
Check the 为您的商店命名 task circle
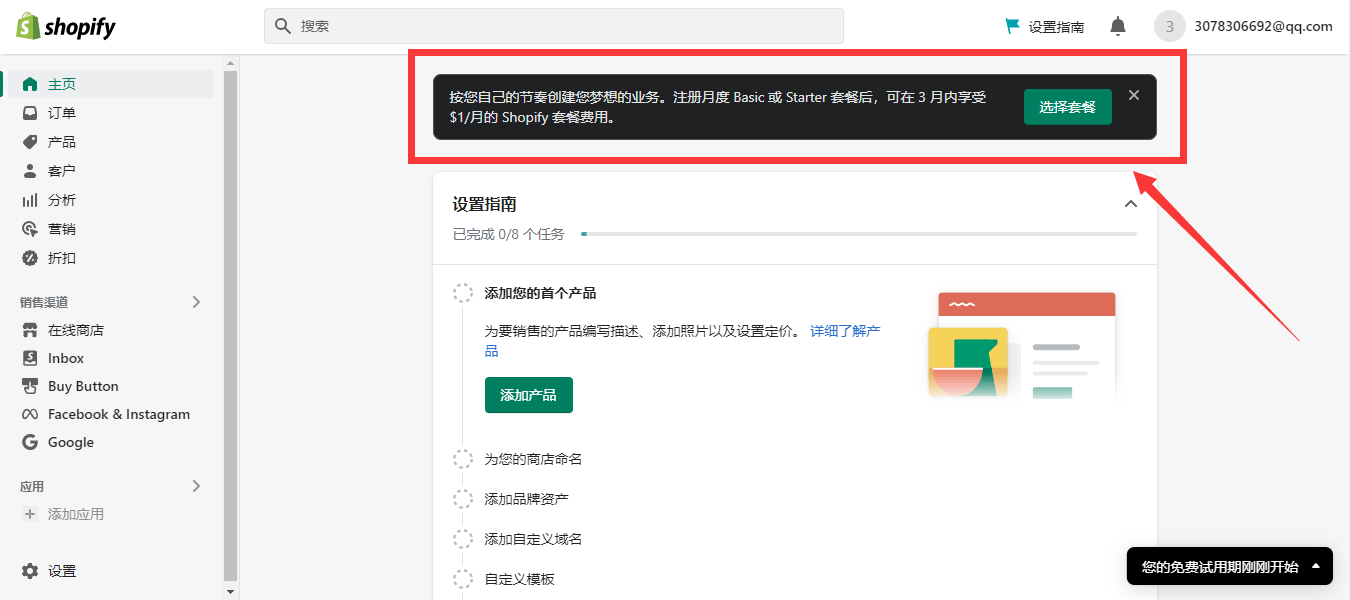pos(463,458)
